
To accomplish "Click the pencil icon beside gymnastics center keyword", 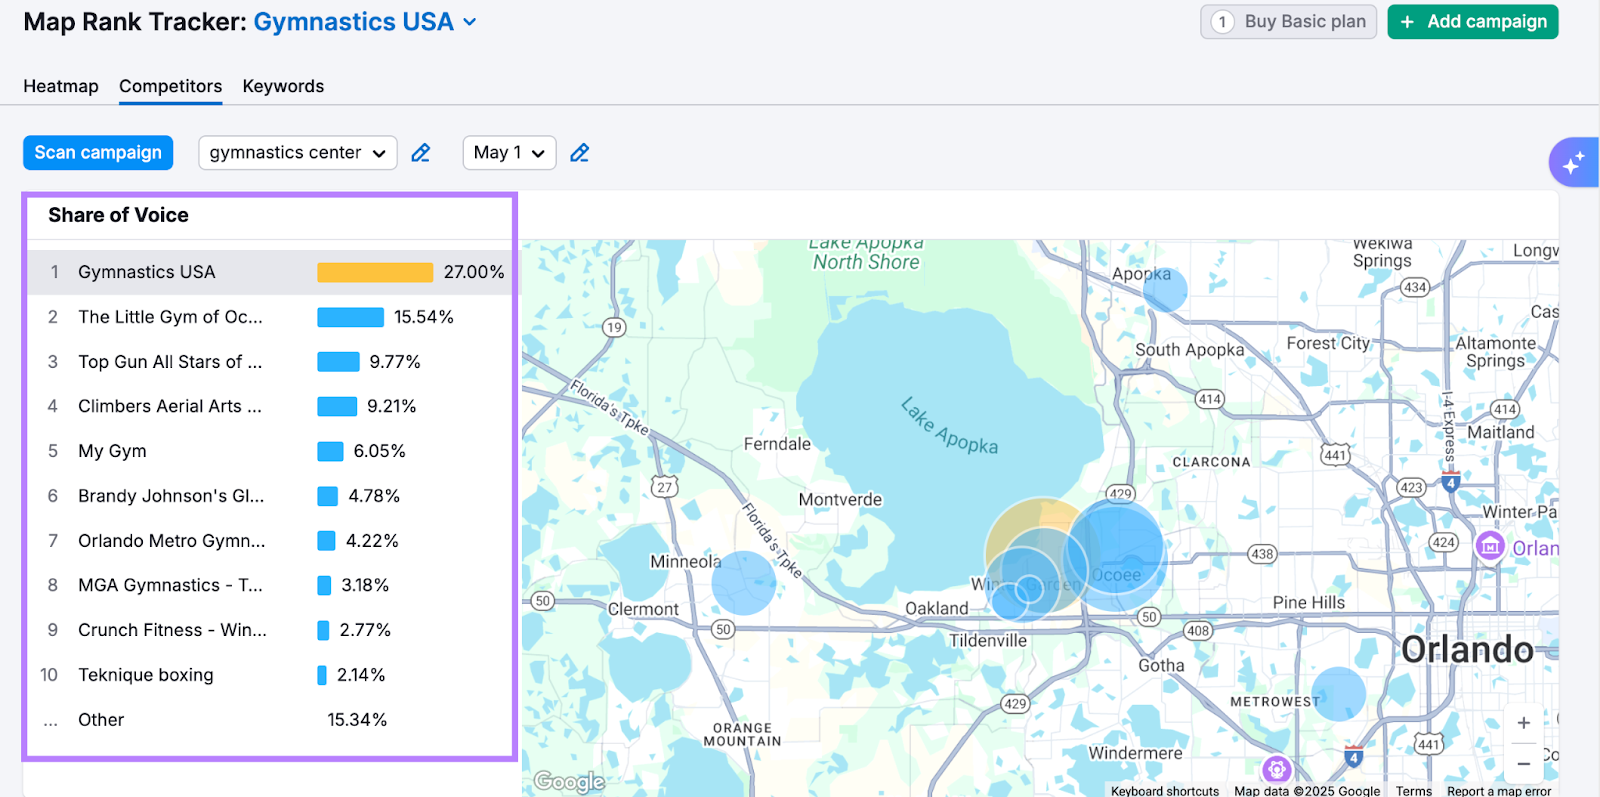I will (421, 153).
